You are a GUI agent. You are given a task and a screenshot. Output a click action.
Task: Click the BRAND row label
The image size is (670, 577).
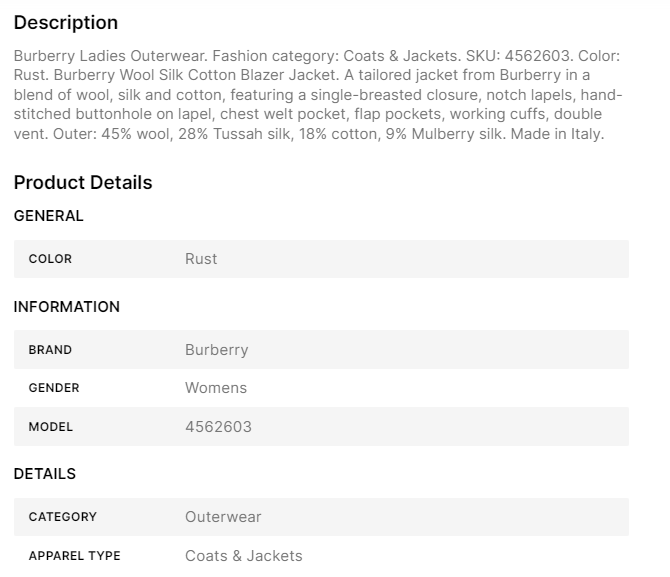tap(50, 350)
